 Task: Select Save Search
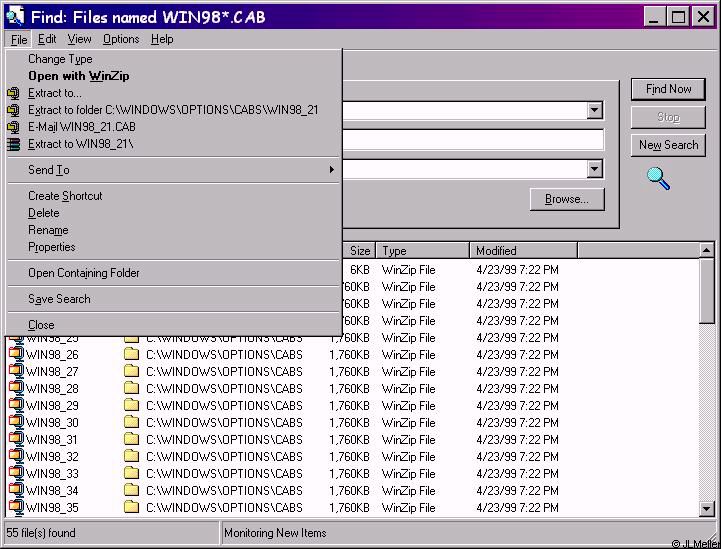coord(174,299)
